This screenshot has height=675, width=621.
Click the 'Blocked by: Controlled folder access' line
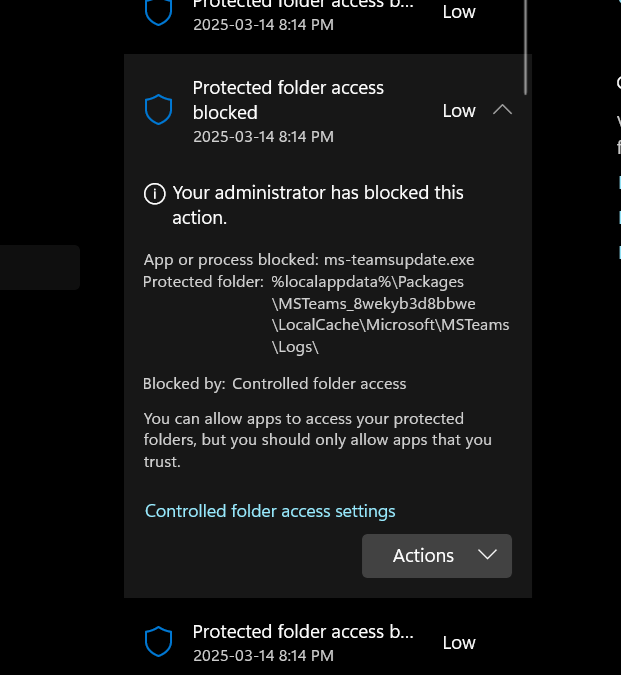[275, 383]
